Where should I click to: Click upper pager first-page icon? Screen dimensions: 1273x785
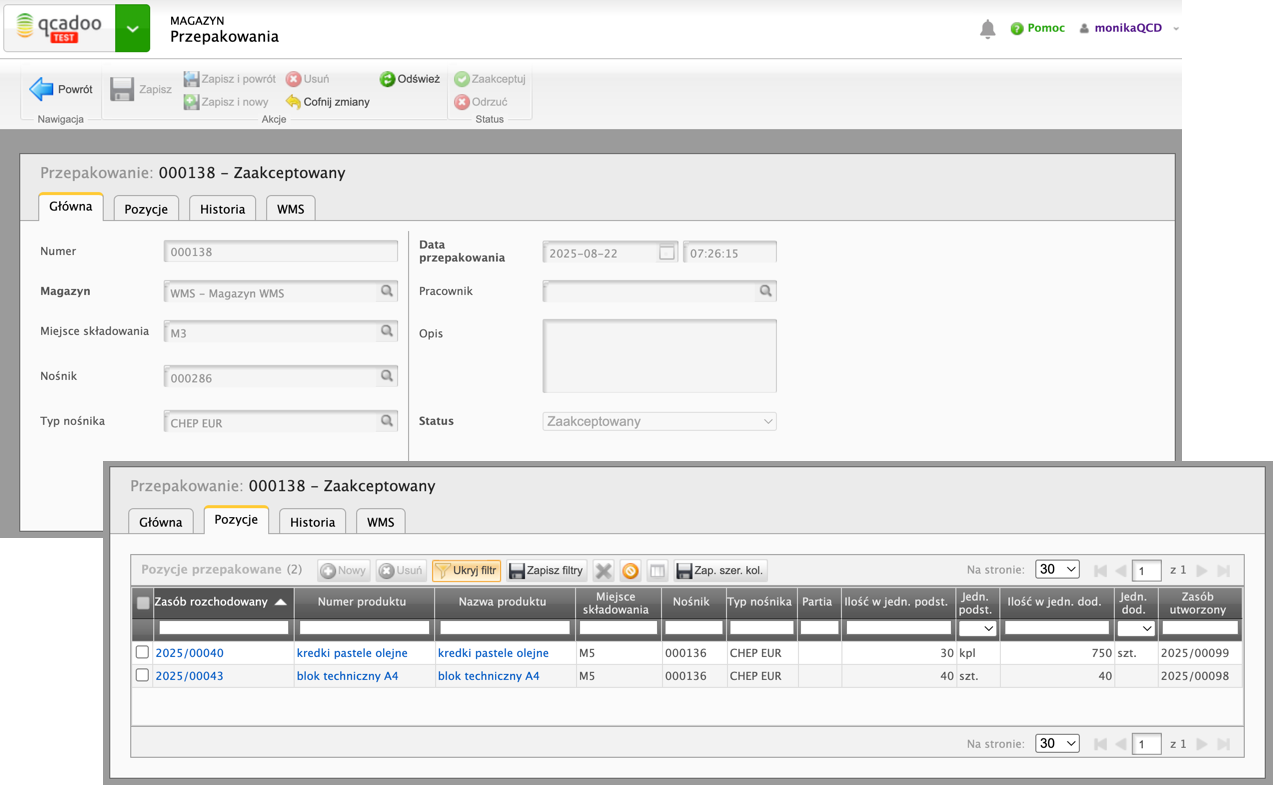1100,570
